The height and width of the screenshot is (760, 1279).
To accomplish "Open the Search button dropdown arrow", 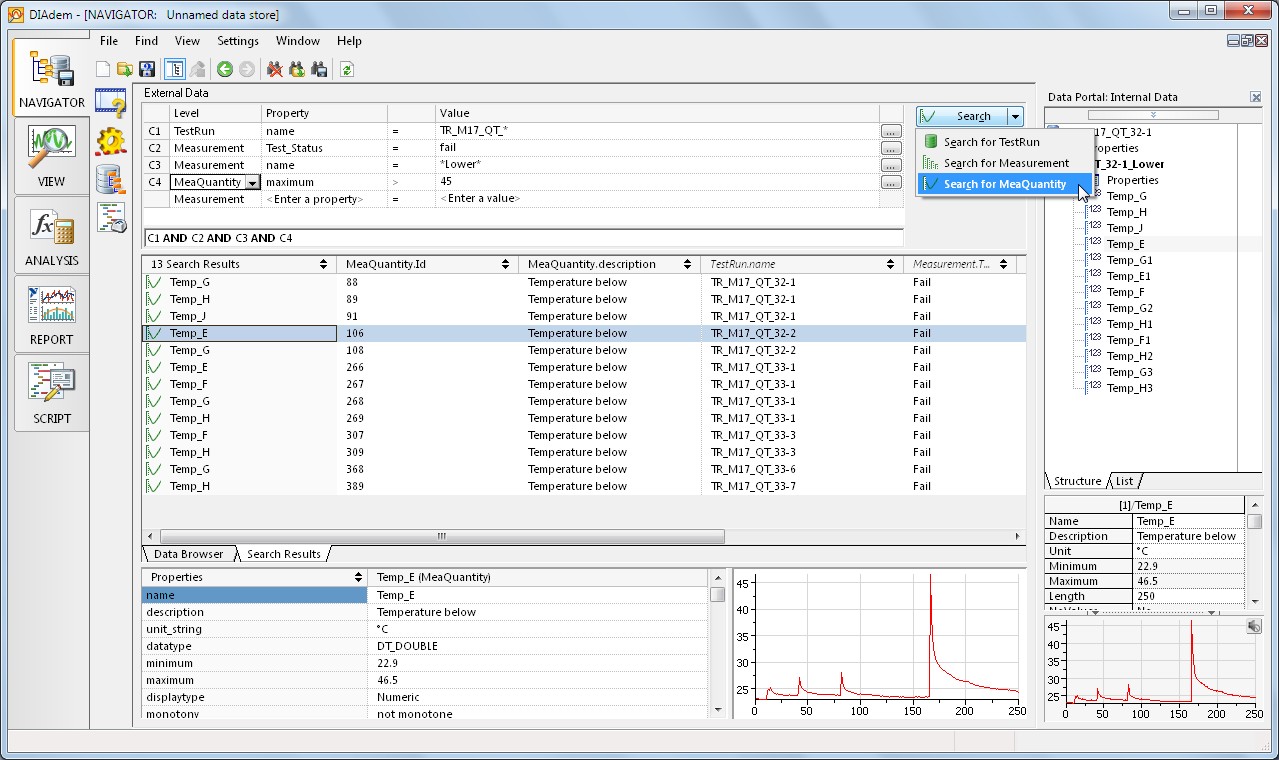I will [1015, 116].
